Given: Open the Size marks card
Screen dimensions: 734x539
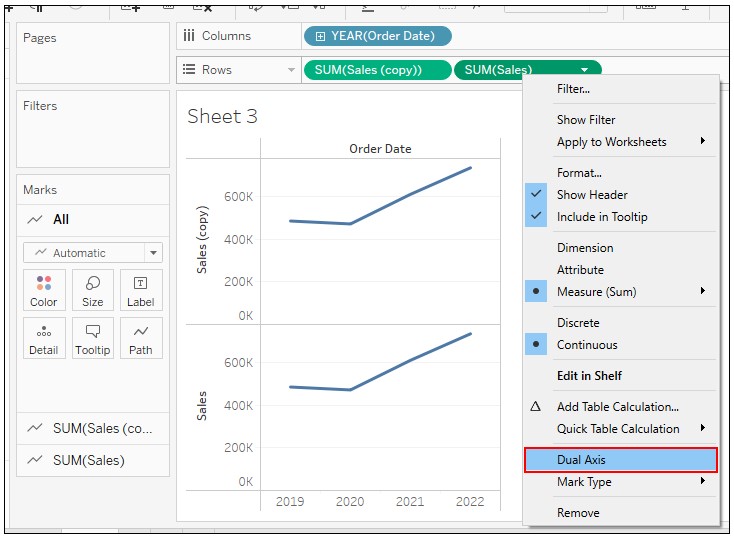Looking at the screenshot, I should [x=93, y=290].
